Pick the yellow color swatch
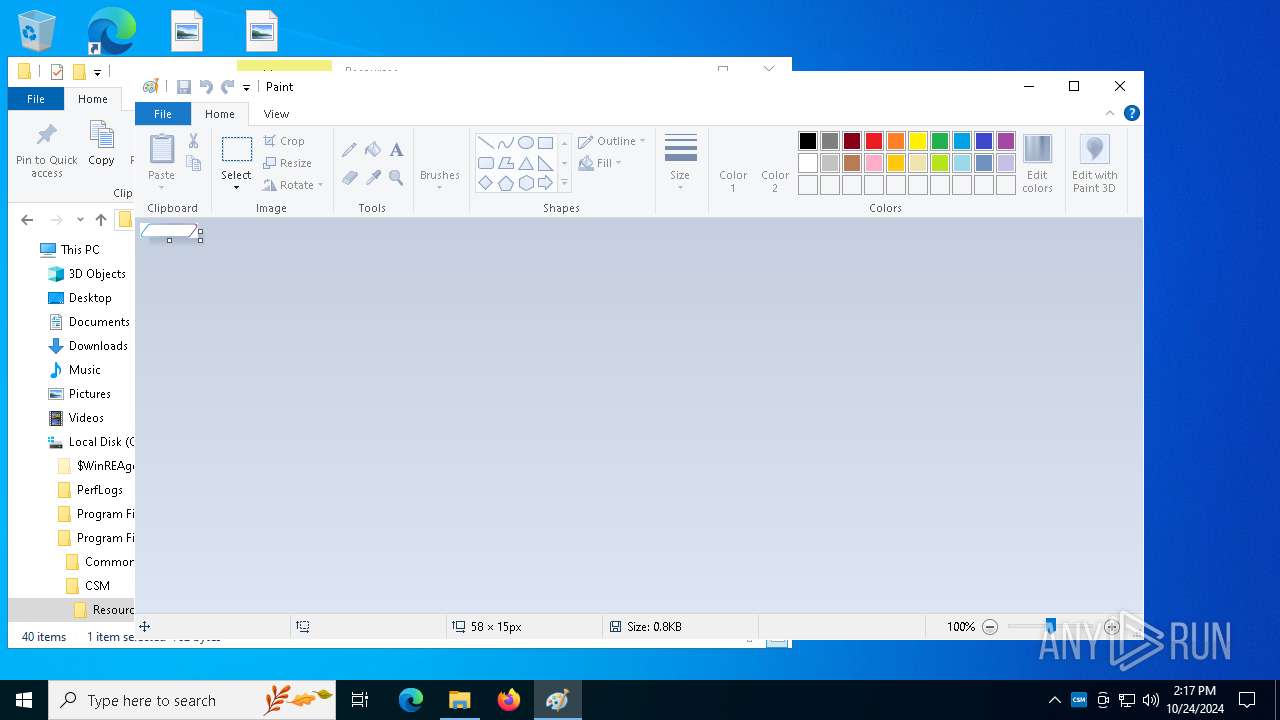The height and width of the screenshot is (720, 1280). click(x=918, y=141)
